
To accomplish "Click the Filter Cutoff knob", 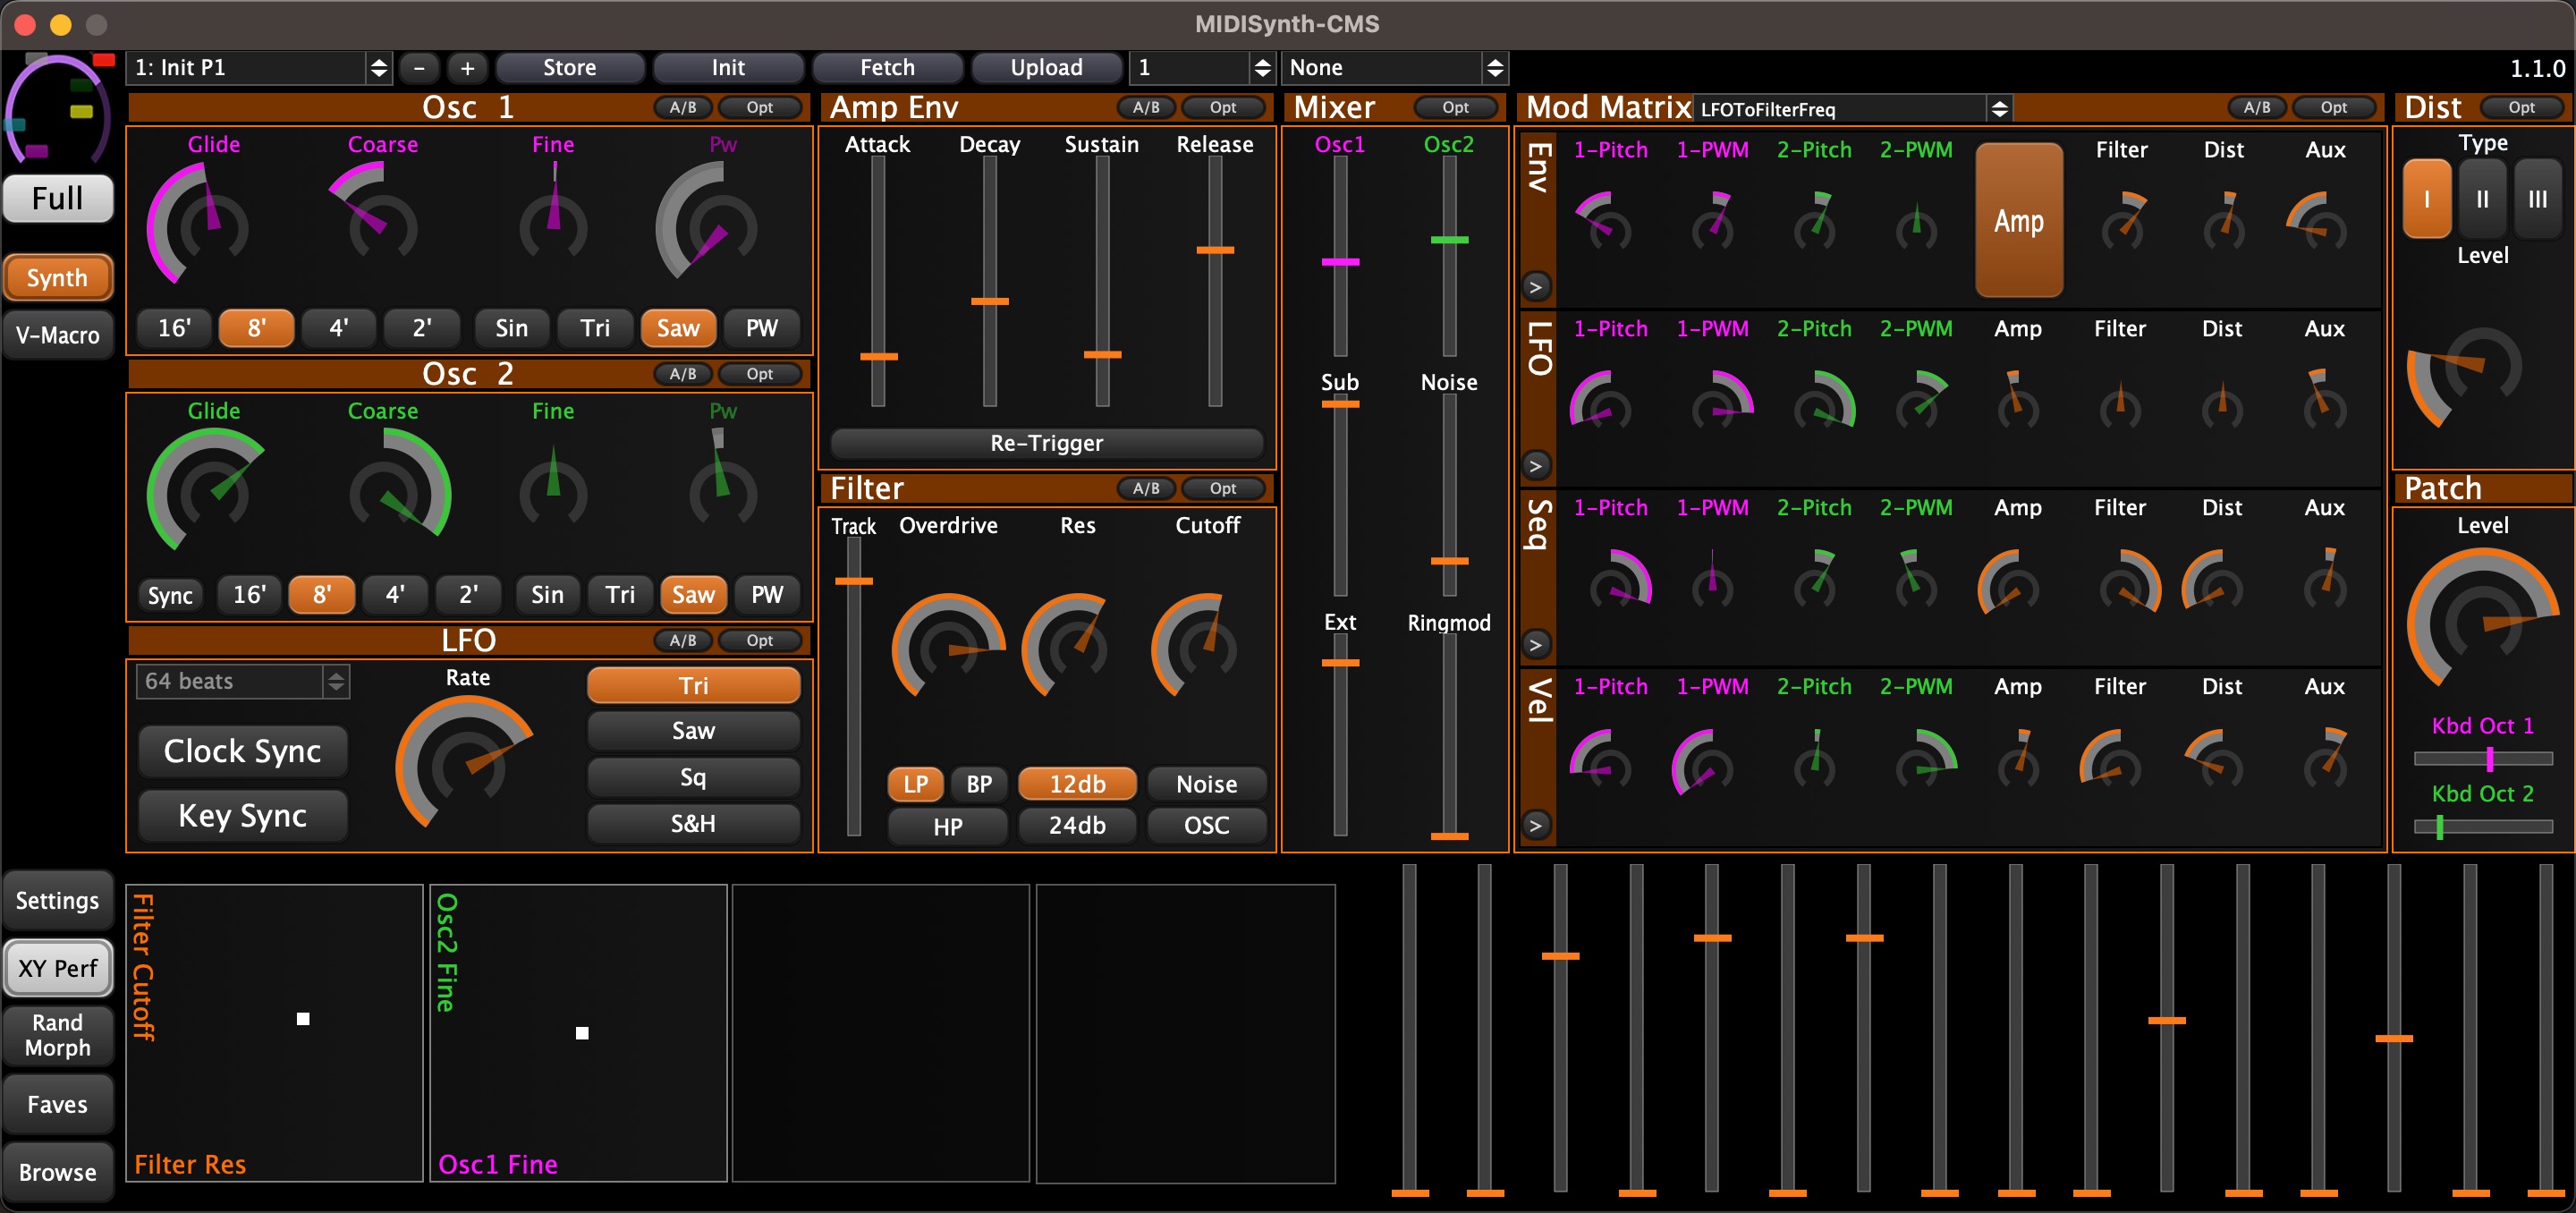I will pyautogui.click(x=1207, y=647).
